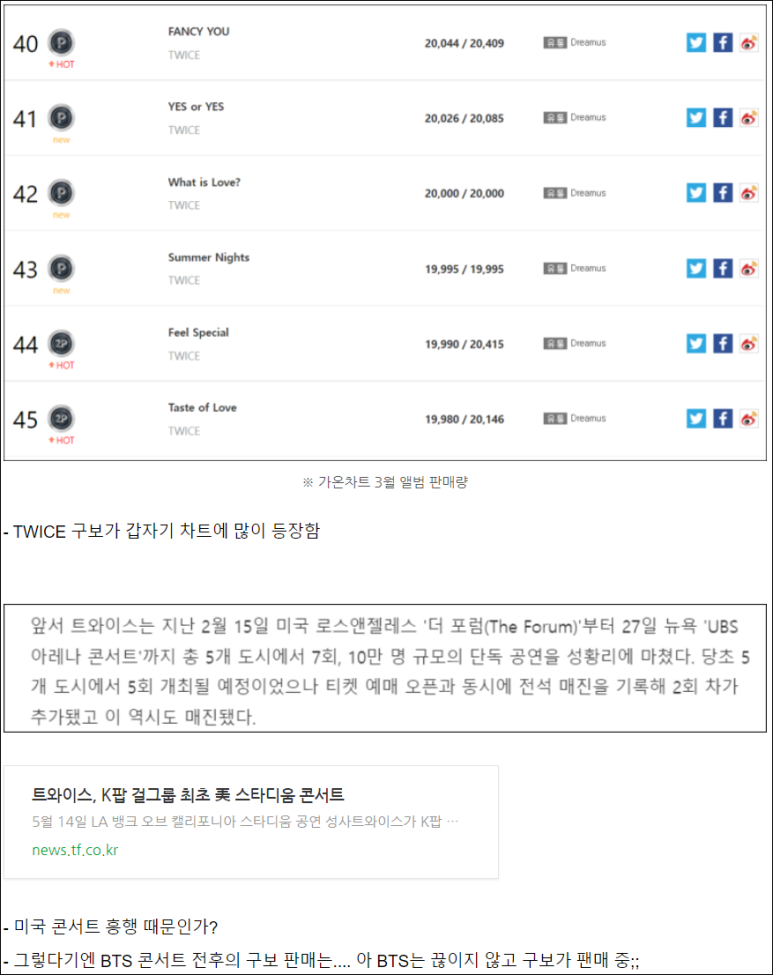Viewport: 773px width, 975px height.
Task: Share What is Love? on Weibo
Action: click(x=749, y=193)
